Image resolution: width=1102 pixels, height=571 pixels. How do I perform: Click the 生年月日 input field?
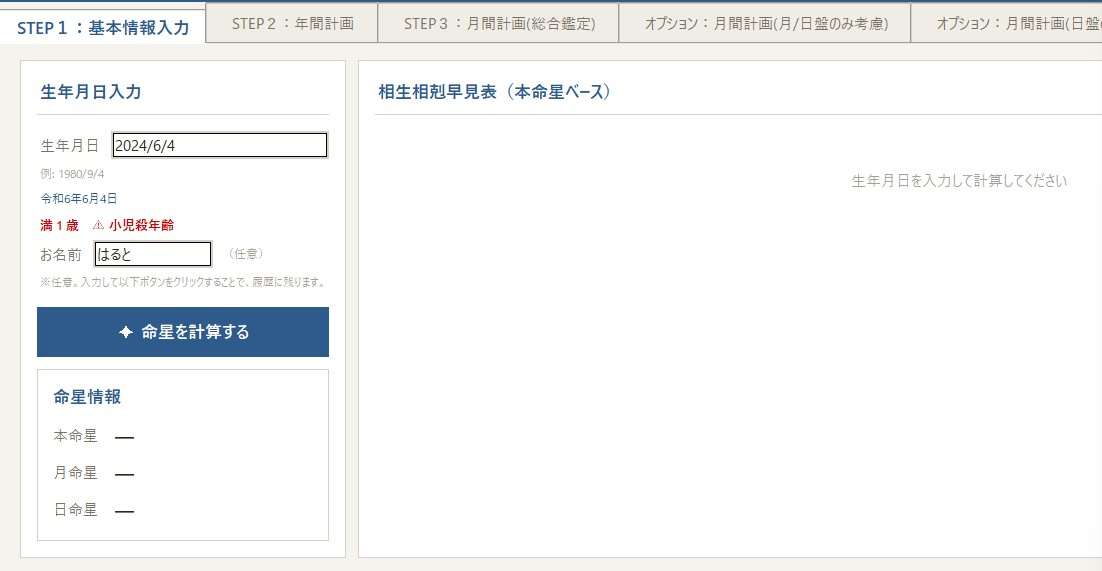coord(219,146)
